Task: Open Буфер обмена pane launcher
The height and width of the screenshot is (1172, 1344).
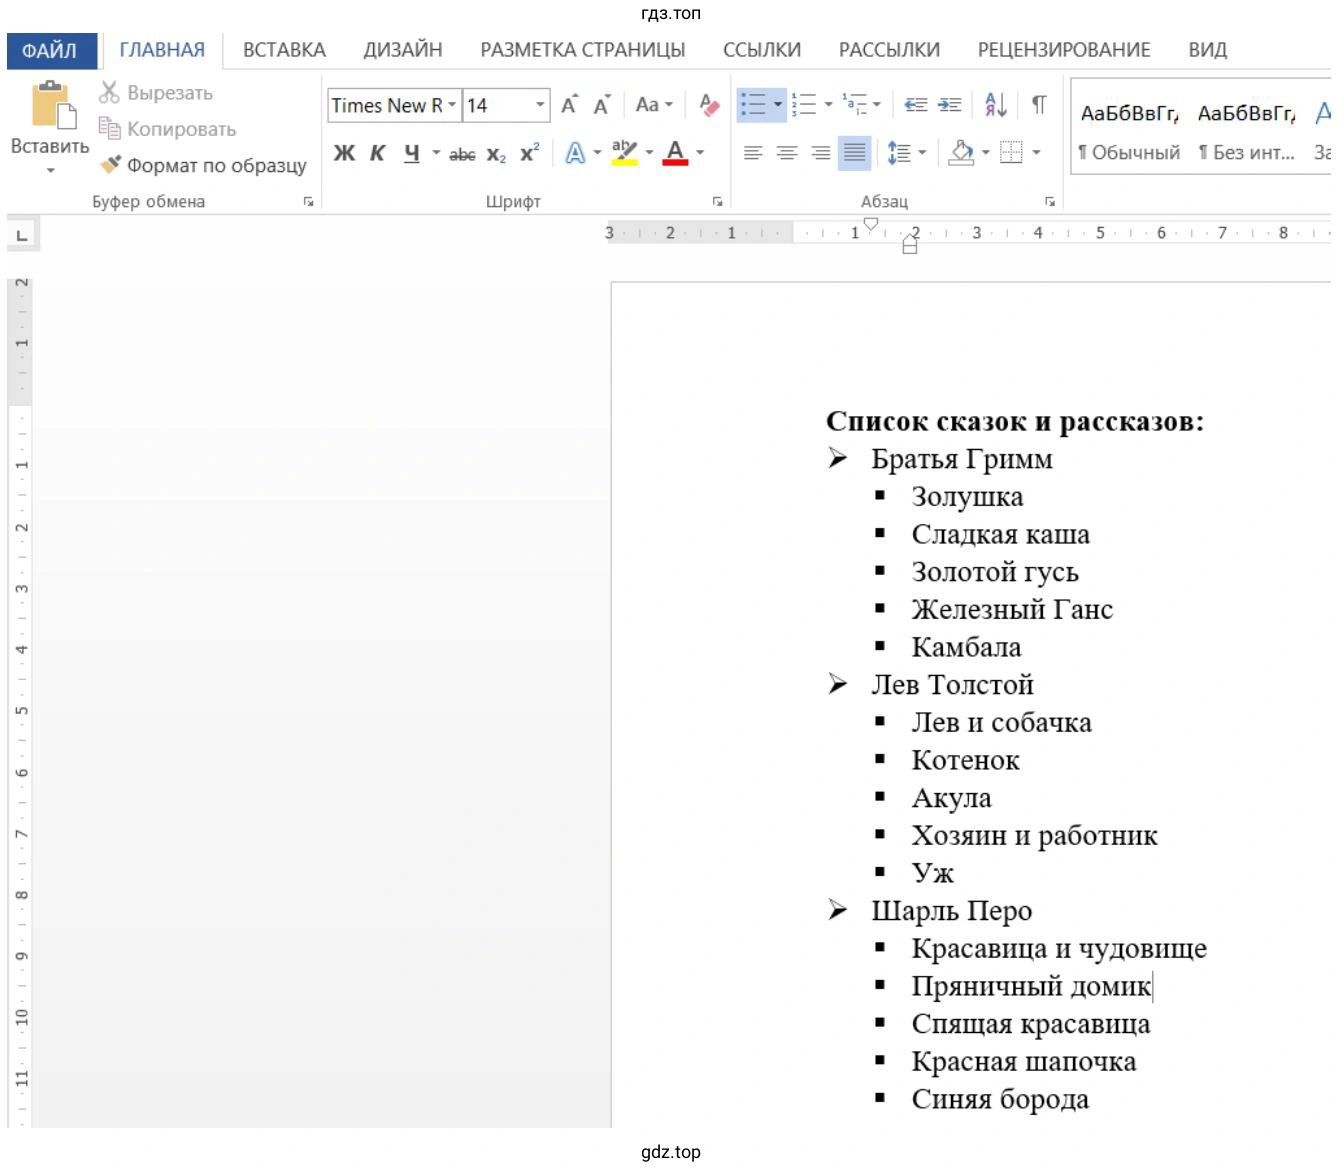Action: (308, 201)
